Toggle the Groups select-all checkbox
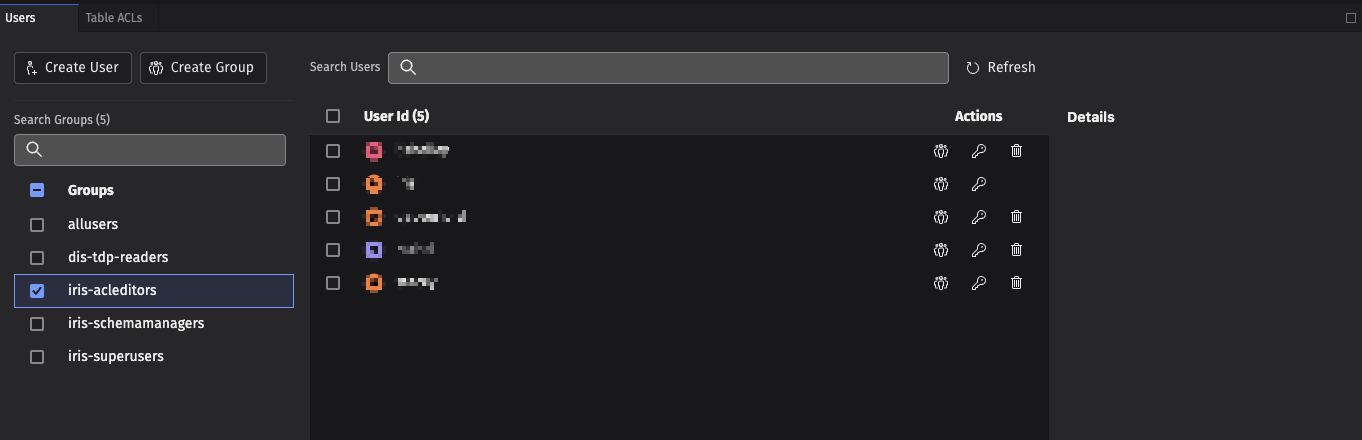 click(37, 190)
